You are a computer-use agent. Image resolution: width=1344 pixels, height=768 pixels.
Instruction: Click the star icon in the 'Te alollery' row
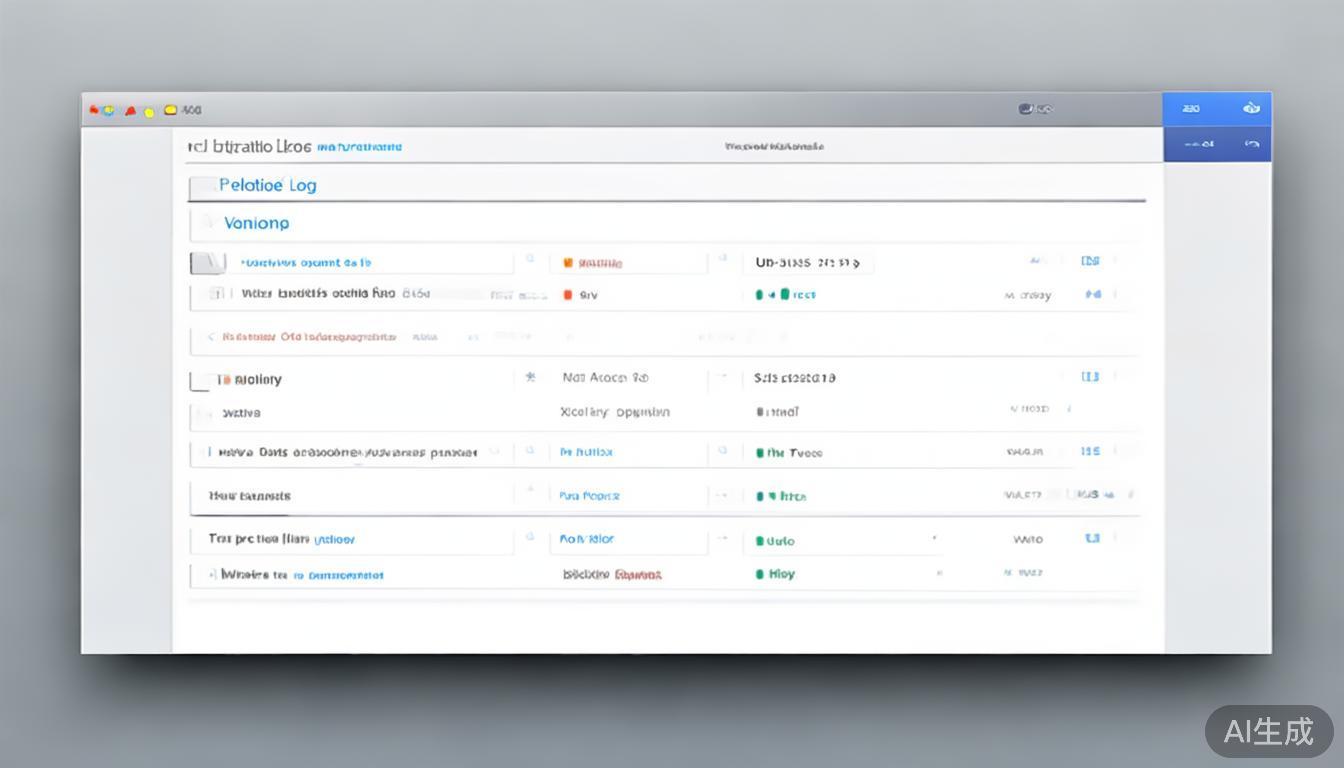click(531, 378)
